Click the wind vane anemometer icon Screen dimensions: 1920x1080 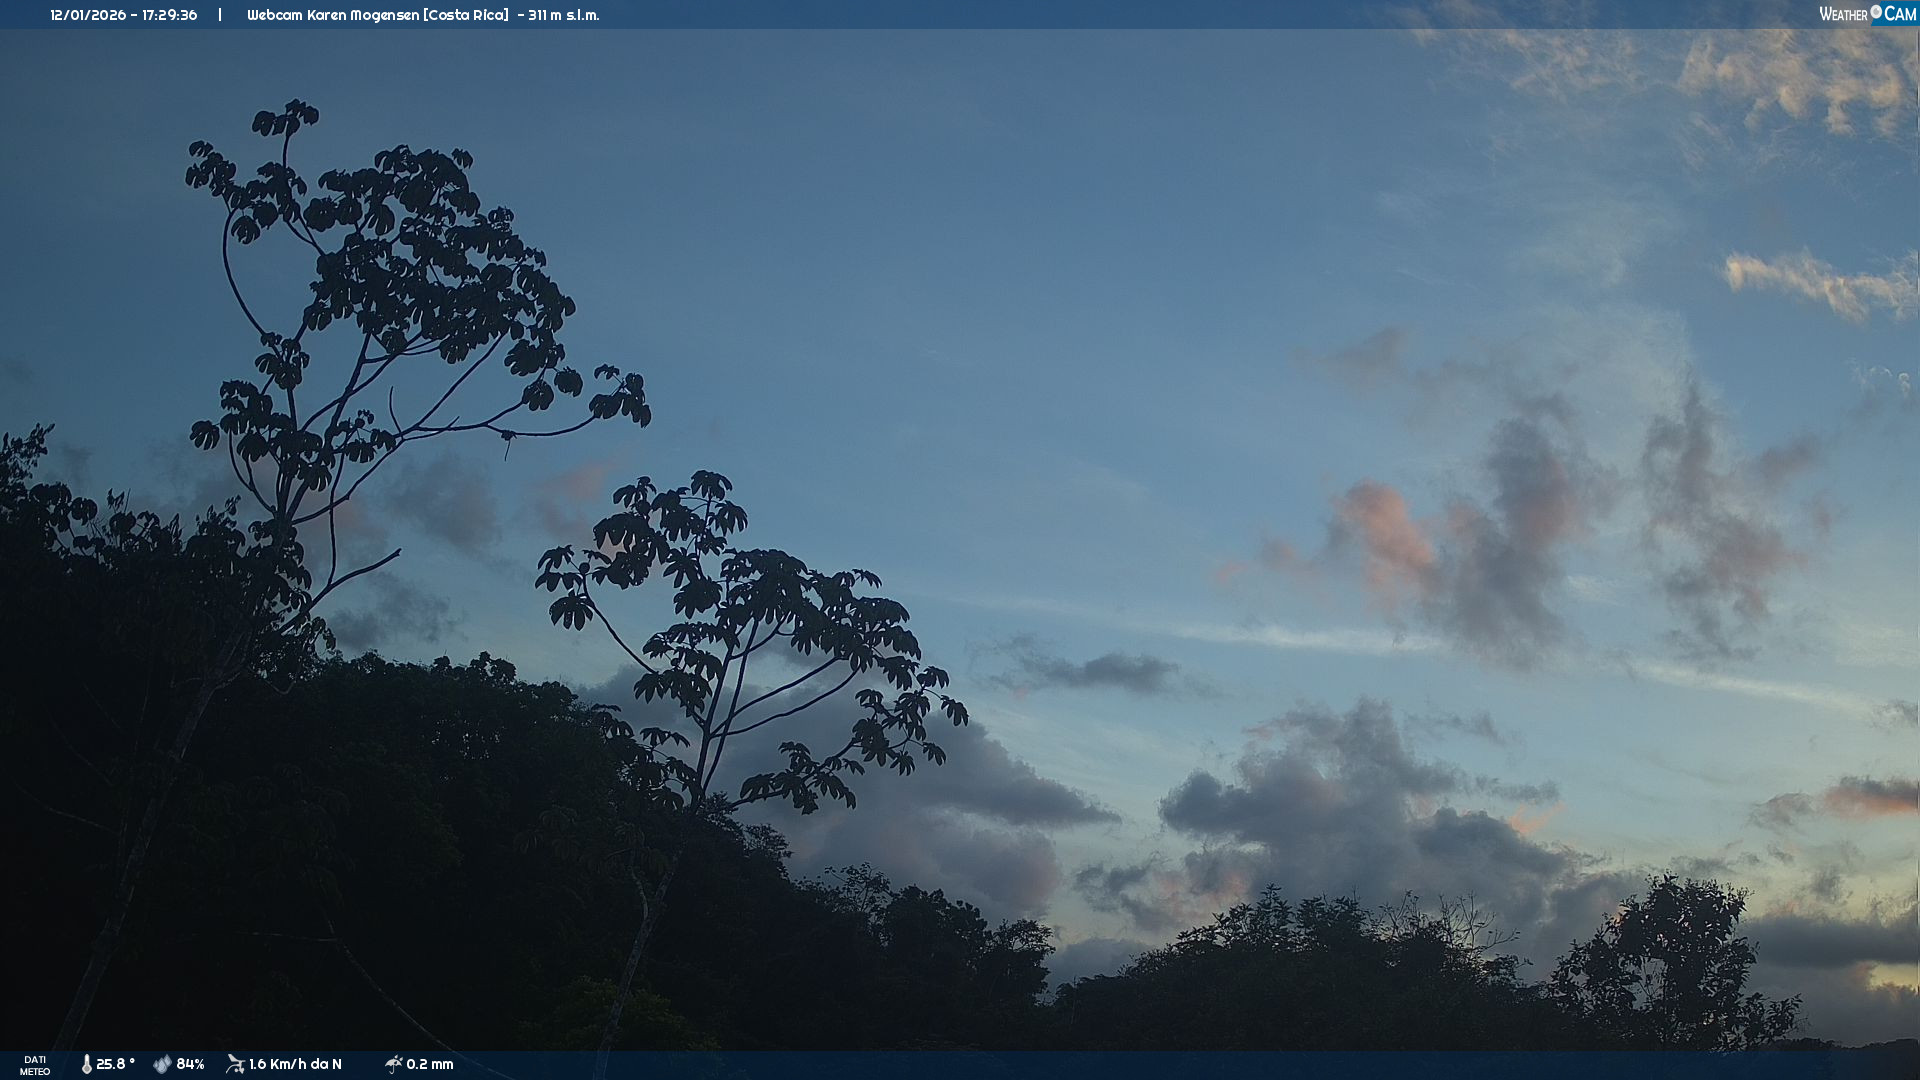coord(235,1064)
